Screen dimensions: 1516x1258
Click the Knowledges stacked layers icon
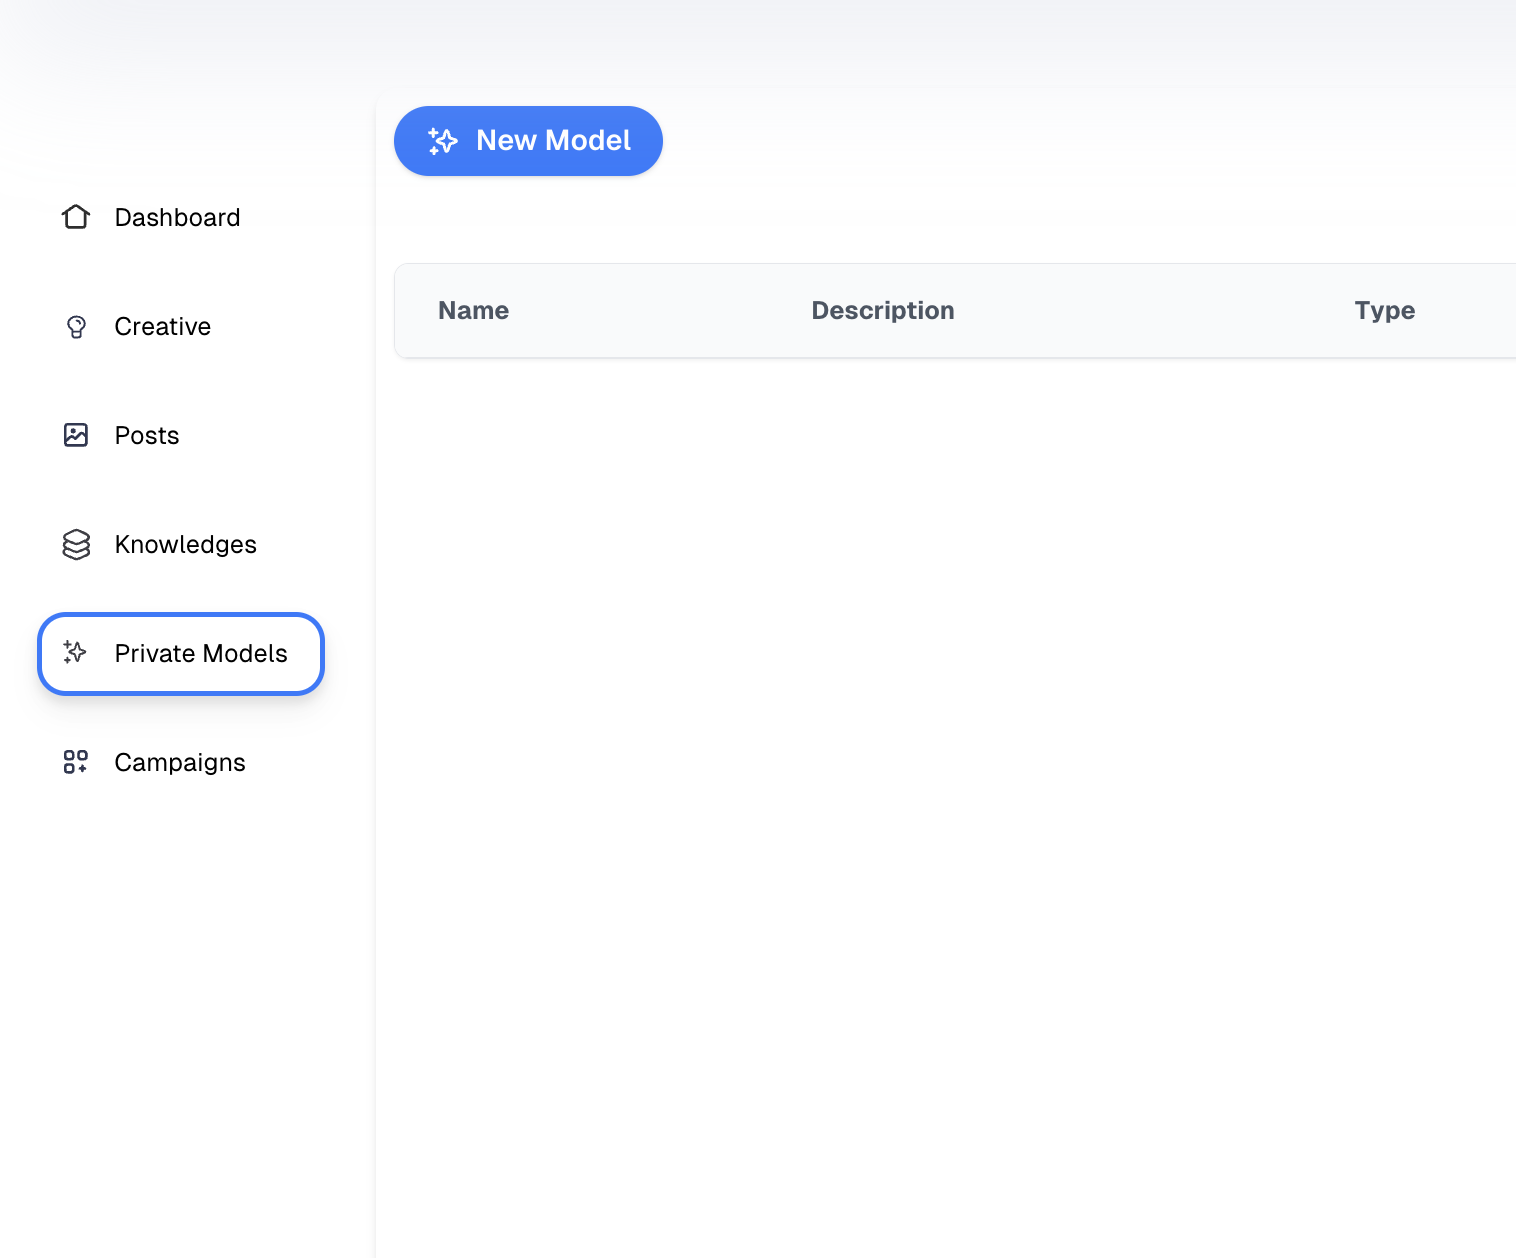point(76,544)
